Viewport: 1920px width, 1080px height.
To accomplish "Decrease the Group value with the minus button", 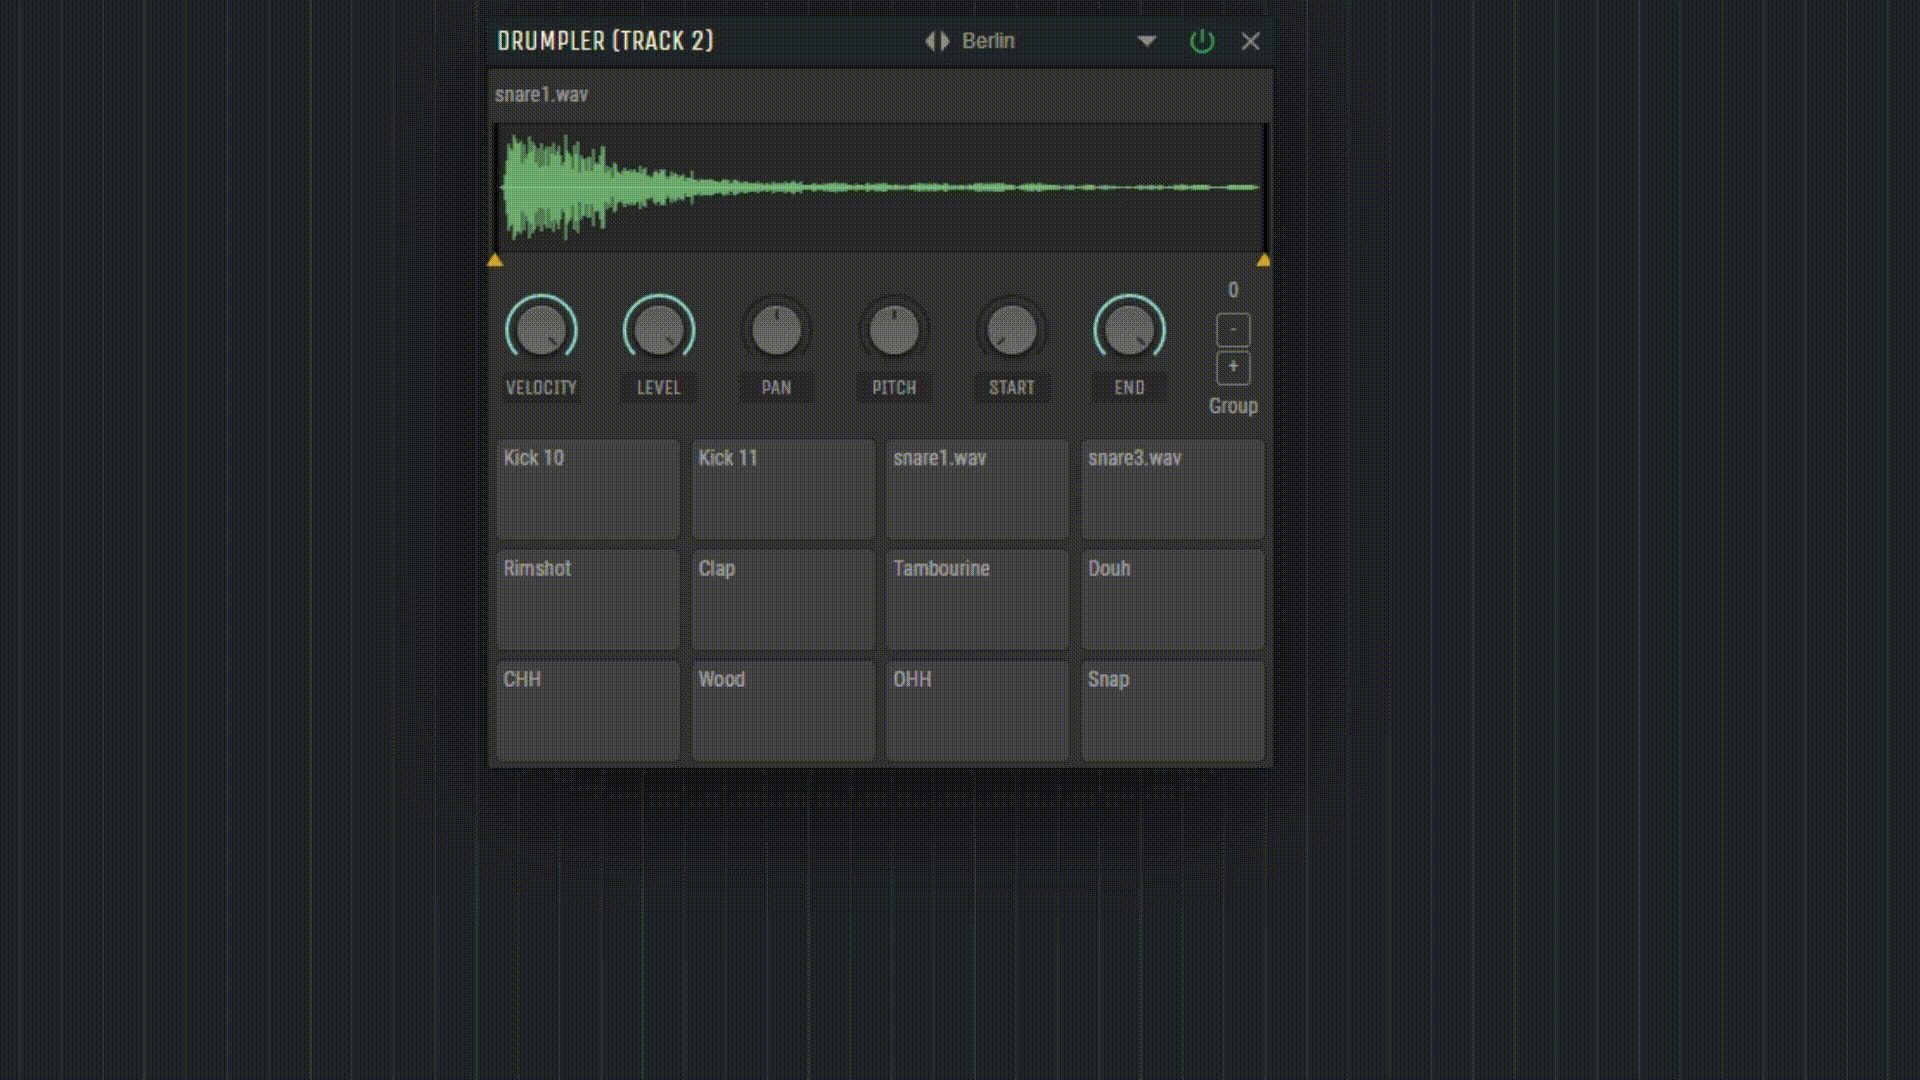I will coord(1232,328).
